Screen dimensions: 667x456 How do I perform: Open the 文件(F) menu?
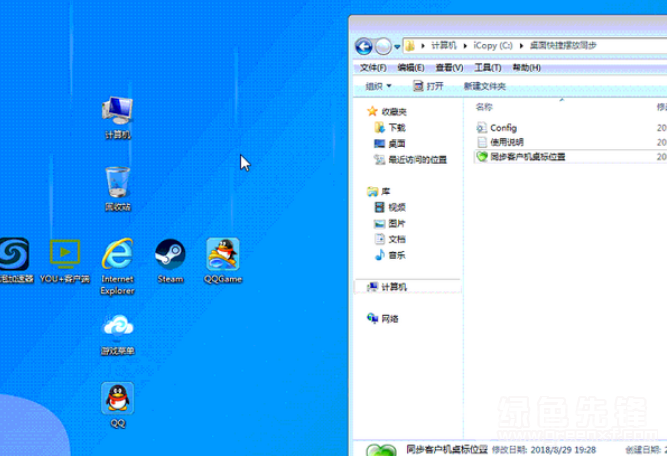pos(373,68)
